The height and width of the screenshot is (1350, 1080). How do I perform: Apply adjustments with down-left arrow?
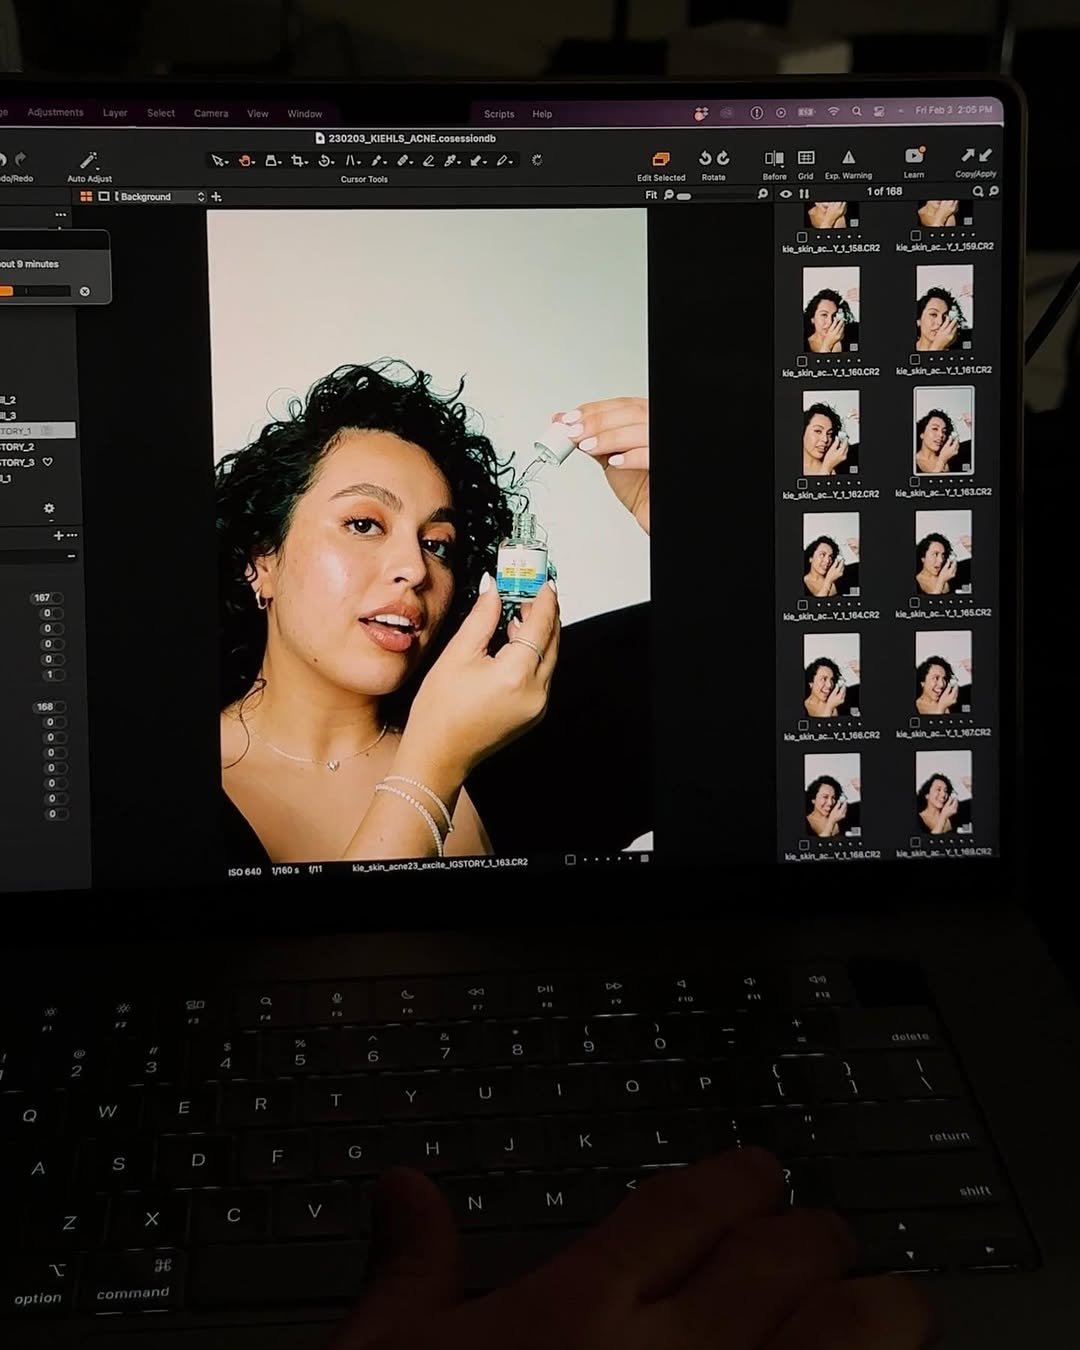(985, 155)
